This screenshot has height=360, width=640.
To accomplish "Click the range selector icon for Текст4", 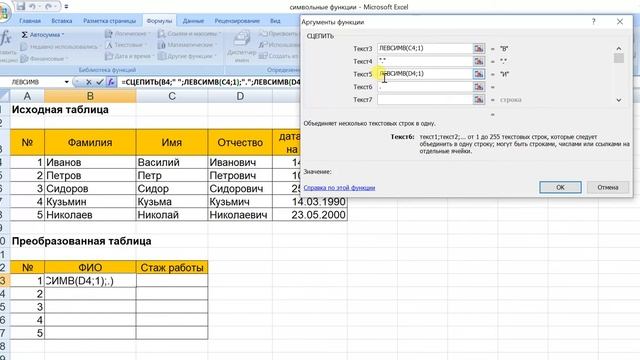I will click(x=479, y=61).
